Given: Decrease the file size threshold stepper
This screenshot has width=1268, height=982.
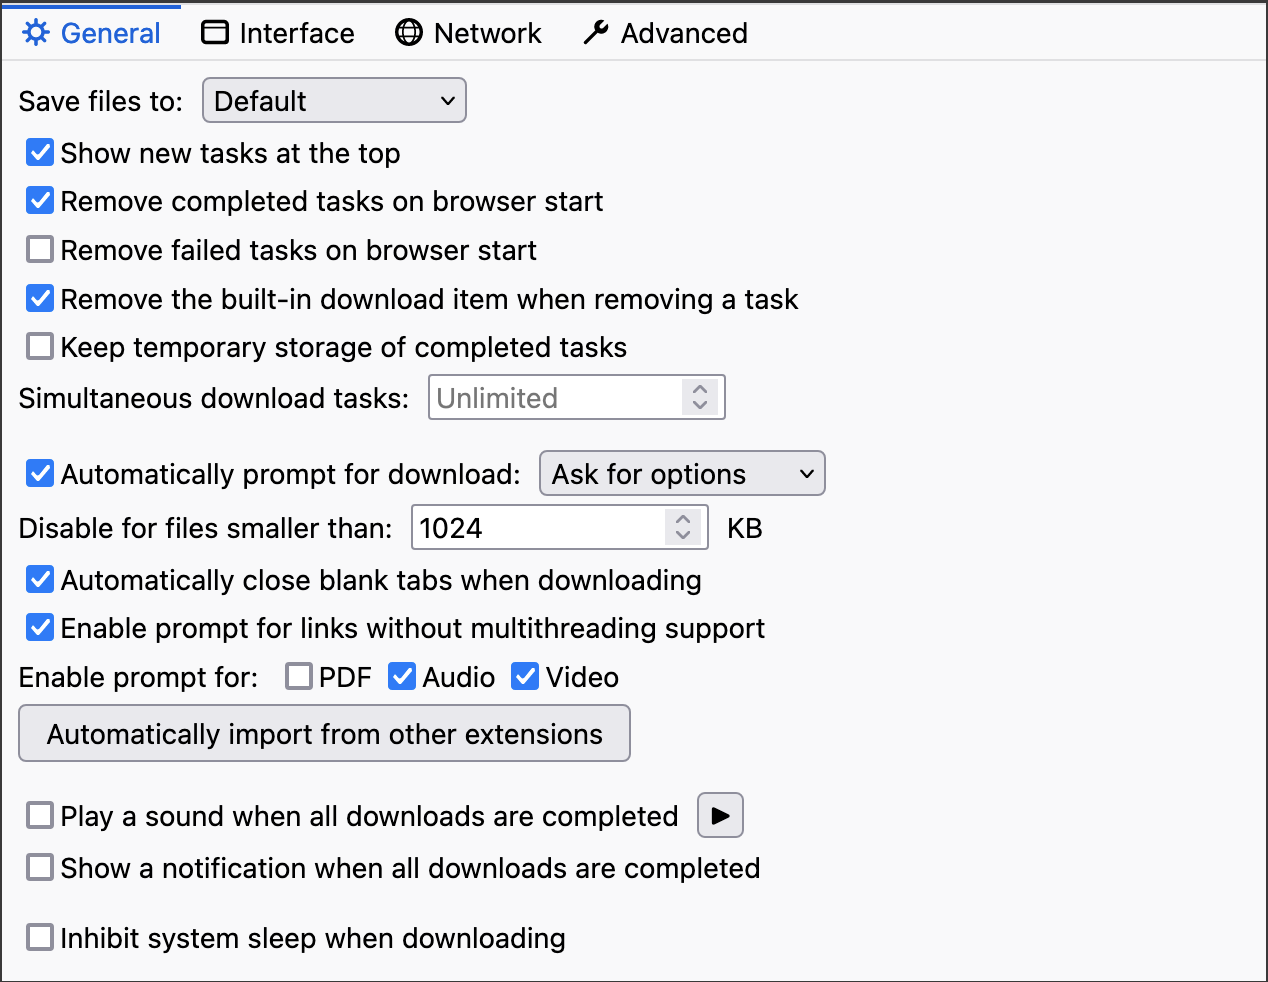Looking at the screenshot, I should pyautogui.click(x=683, y=535).
